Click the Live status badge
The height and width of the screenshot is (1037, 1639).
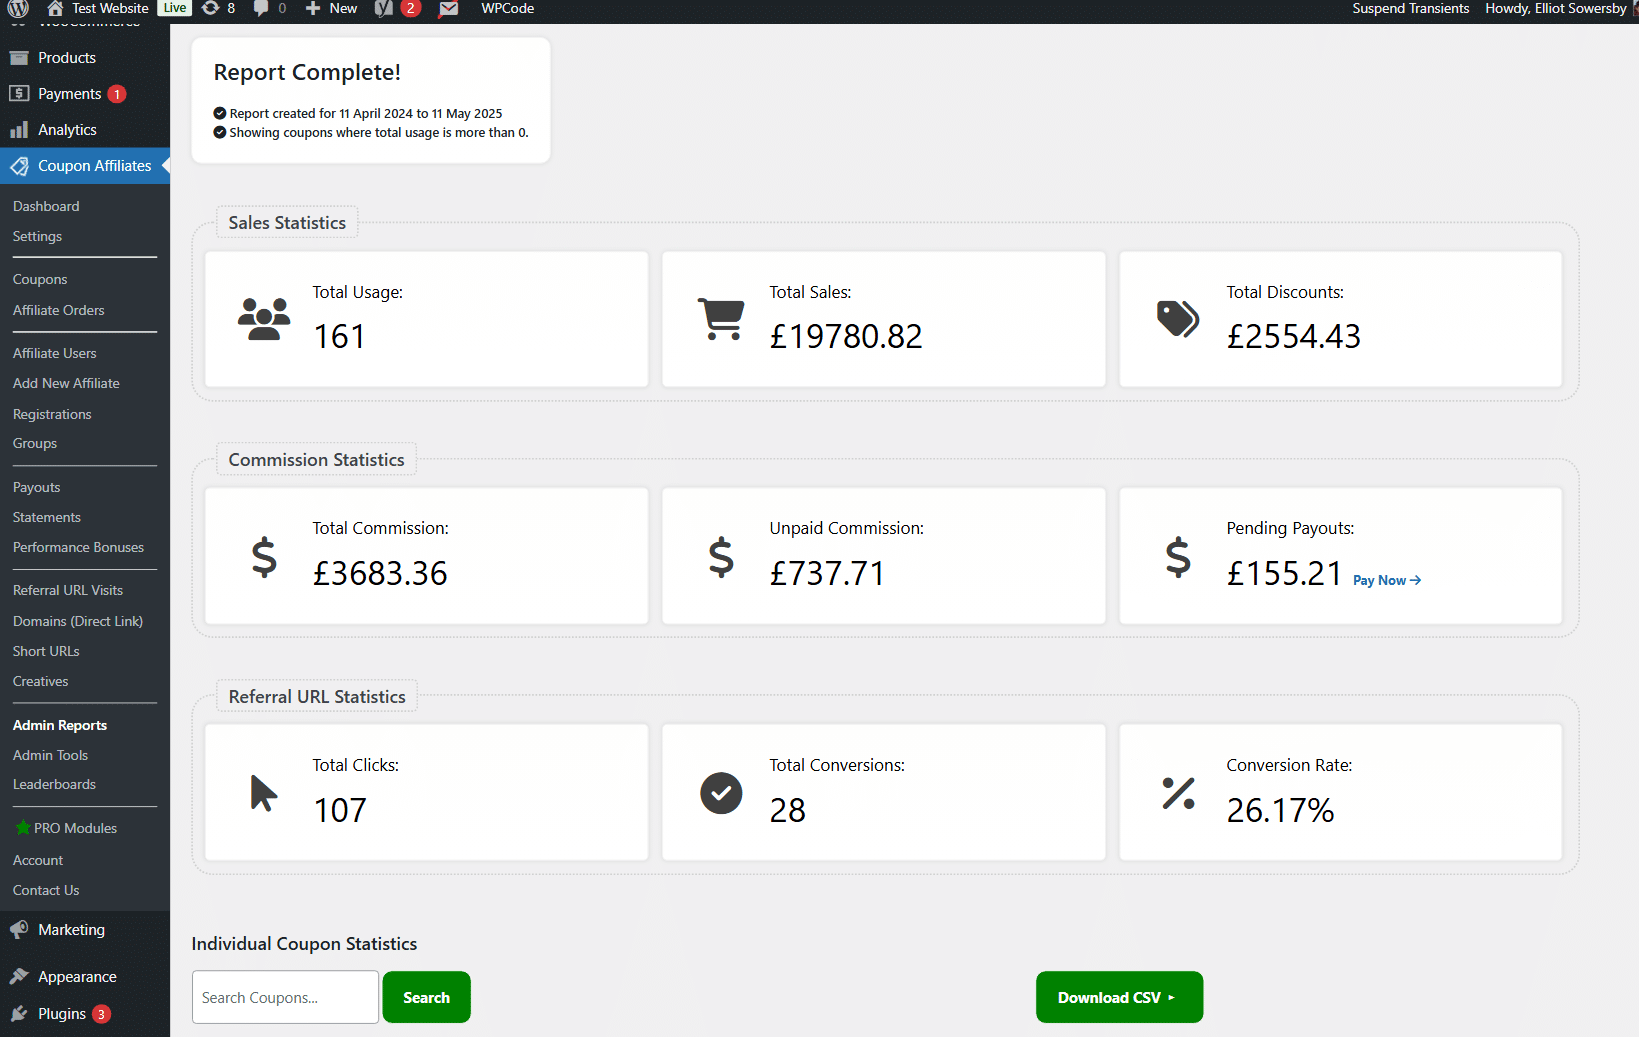coord(175,8)
